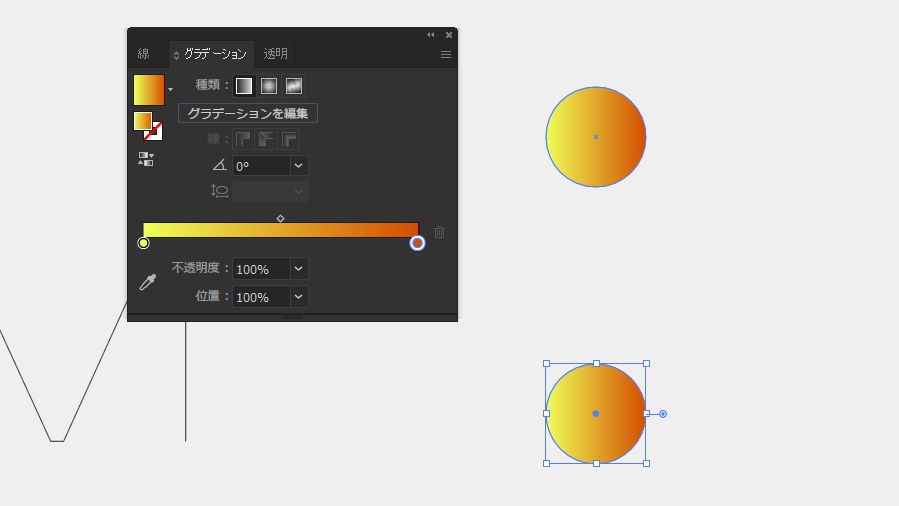Open the panel hamburger menu

pyautogui.click(x=446, y=54)
